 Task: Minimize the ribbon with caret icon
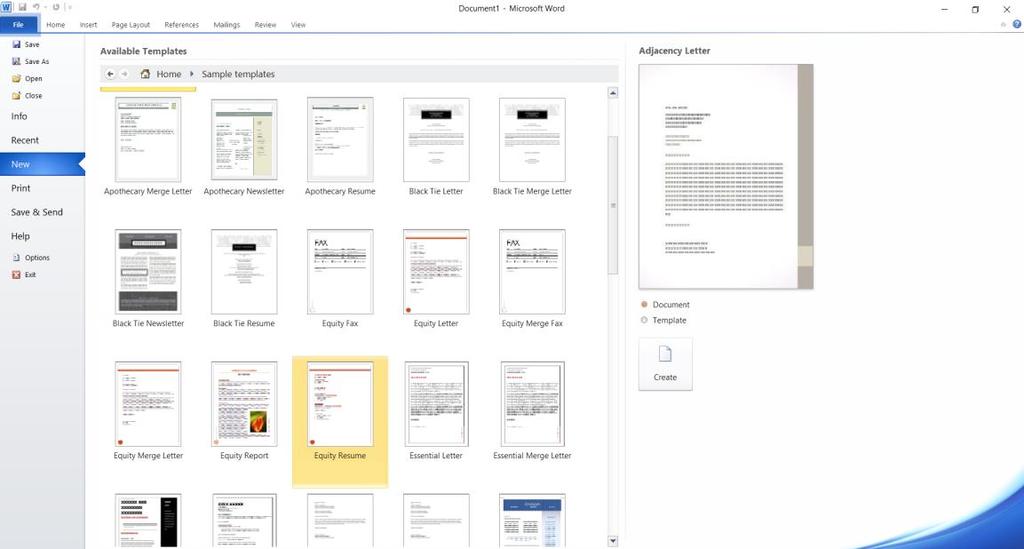1003,25
